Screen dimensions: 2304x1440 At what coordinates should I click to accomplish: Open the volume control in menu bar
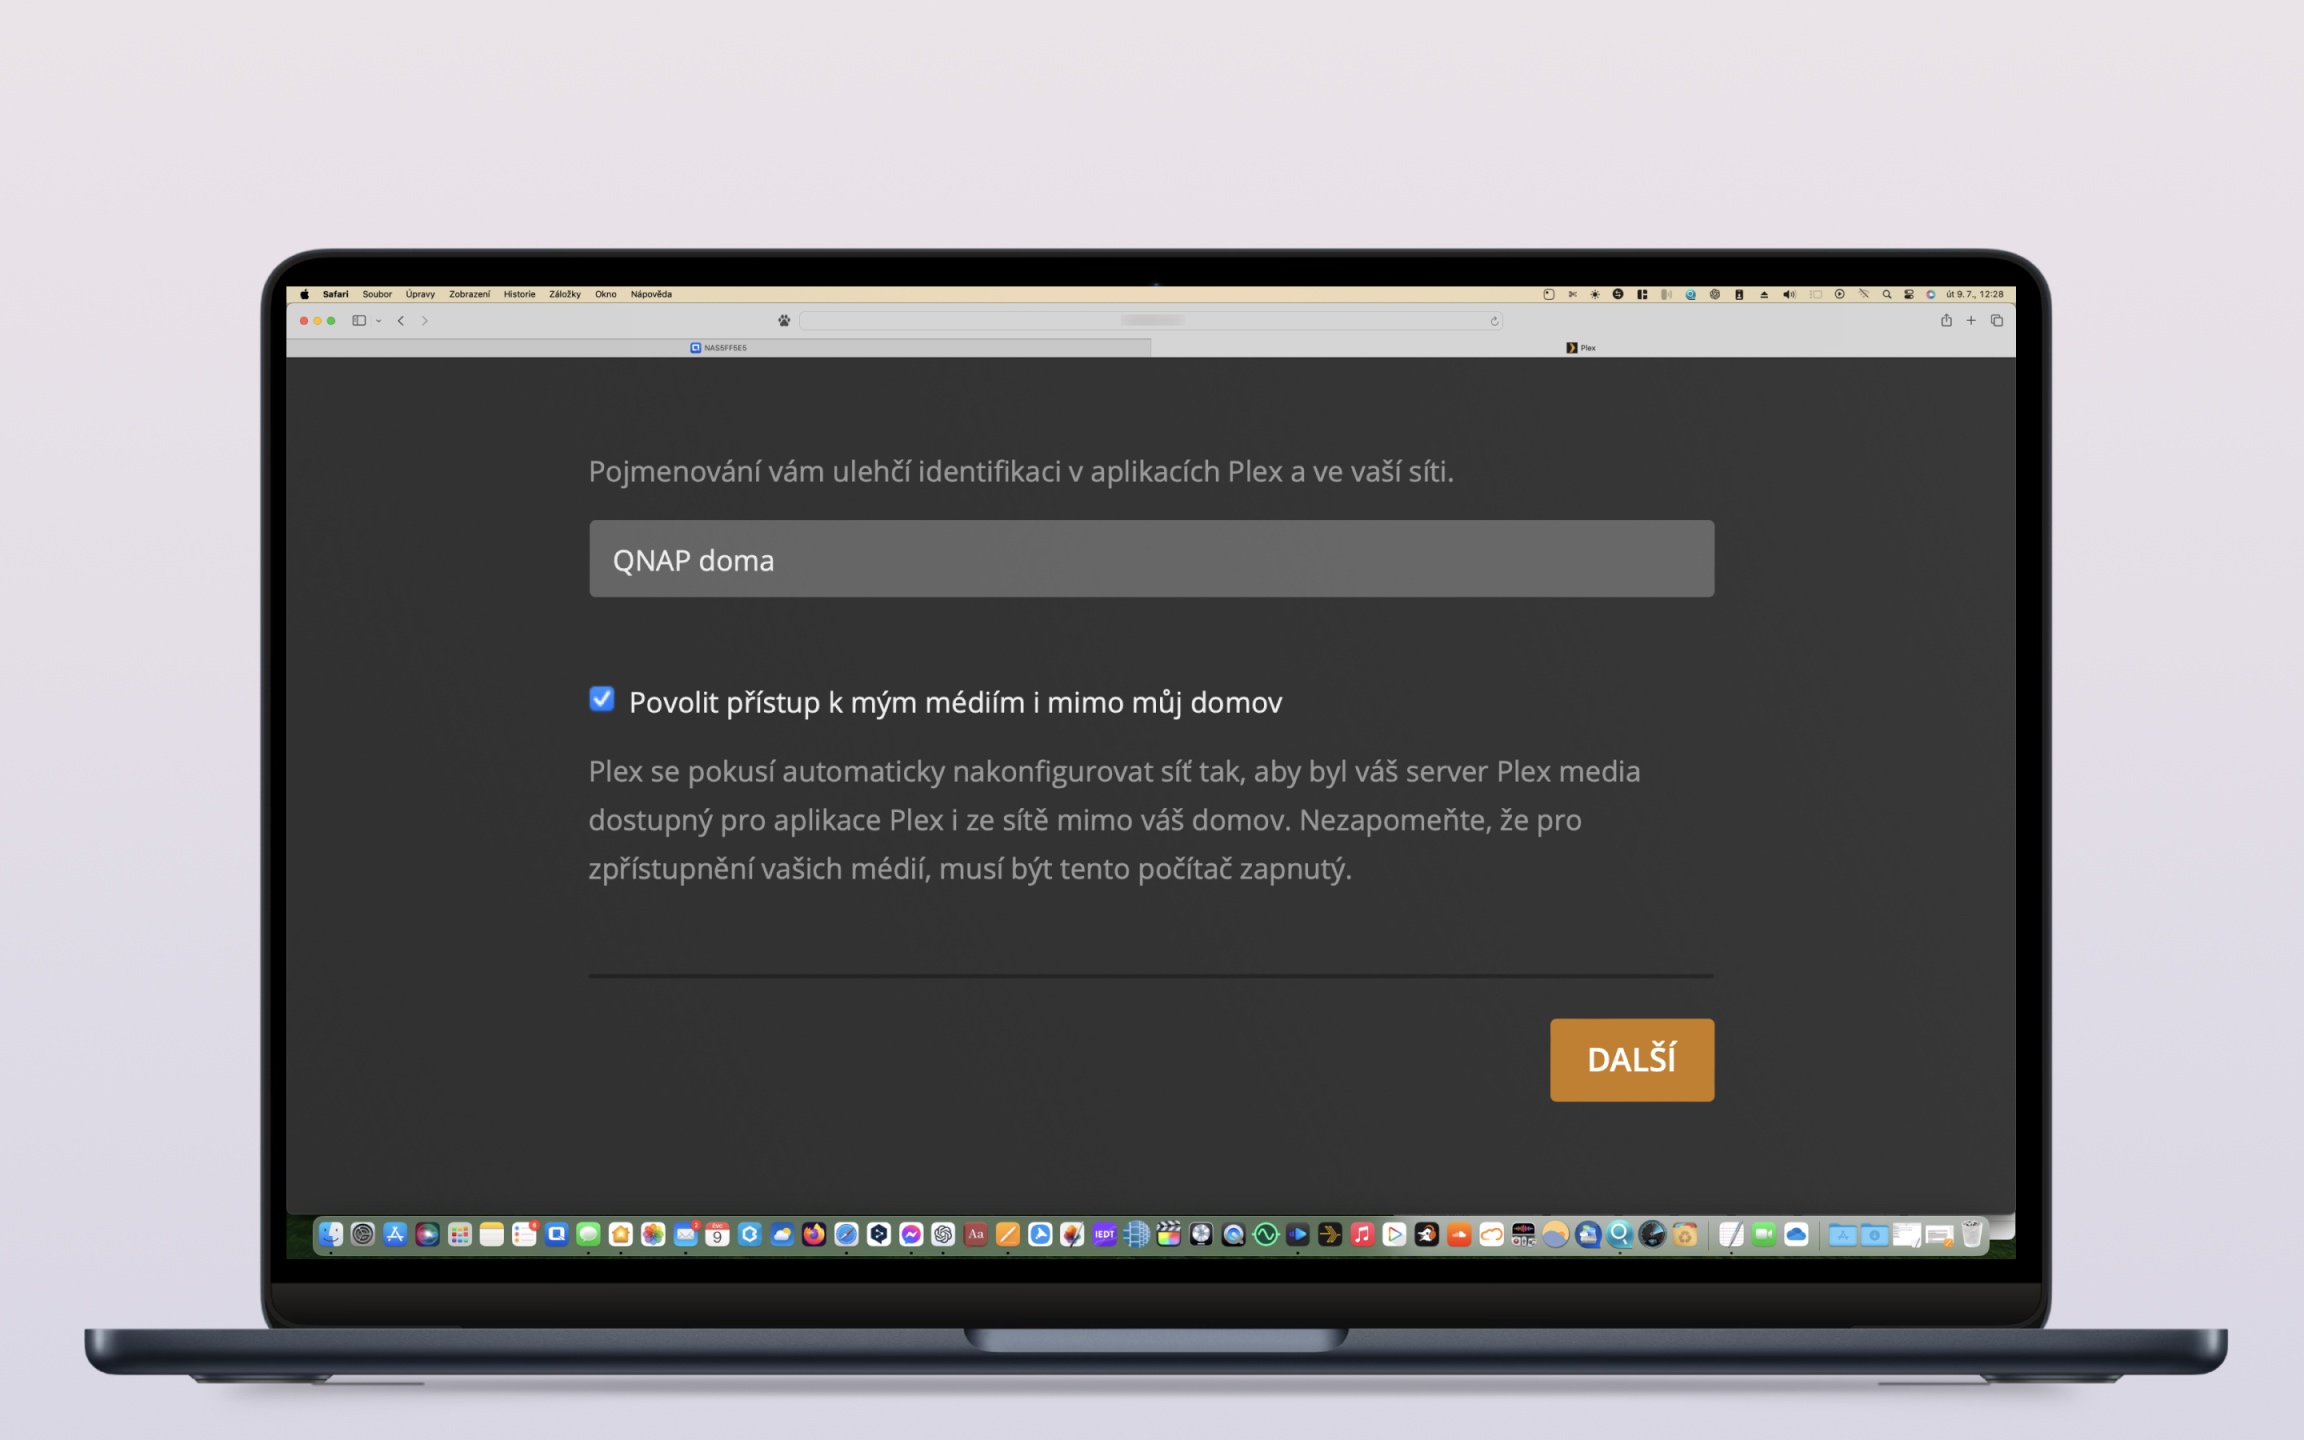[1789, 294]
